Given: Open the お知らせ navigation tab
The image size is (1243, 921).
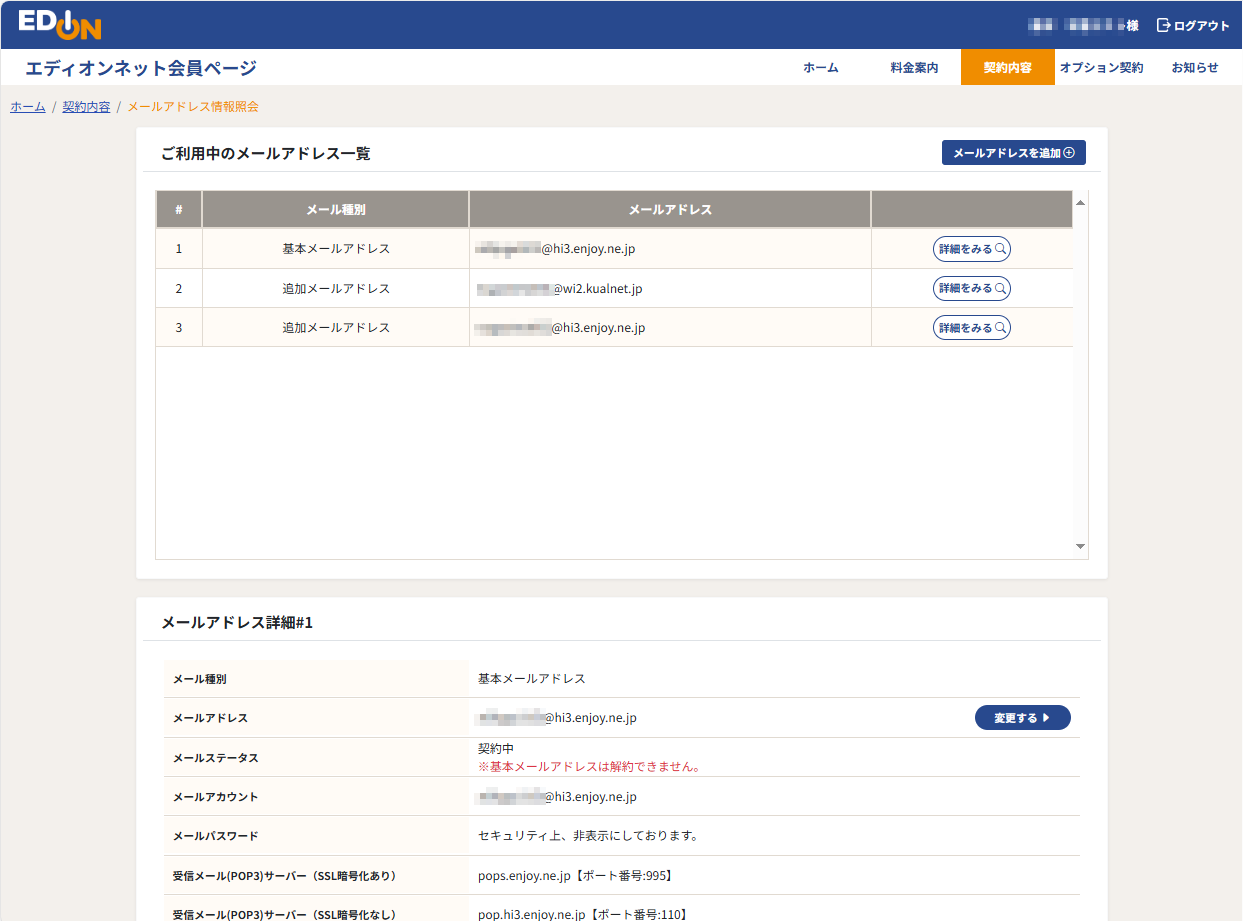Looking at the screenshot, I should pyautogui.click(x=1194, y=67).
